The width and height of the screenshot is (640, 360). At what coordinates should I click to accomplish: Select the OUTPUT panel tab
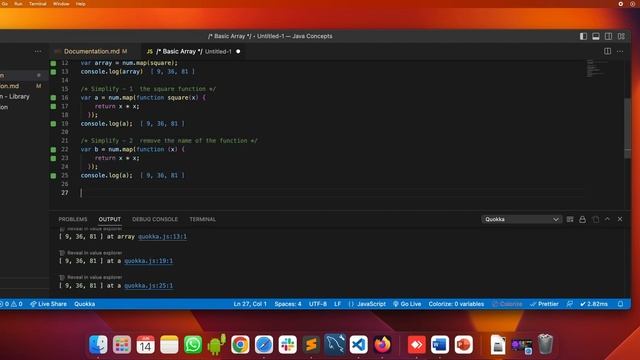[x=110, y=219]
